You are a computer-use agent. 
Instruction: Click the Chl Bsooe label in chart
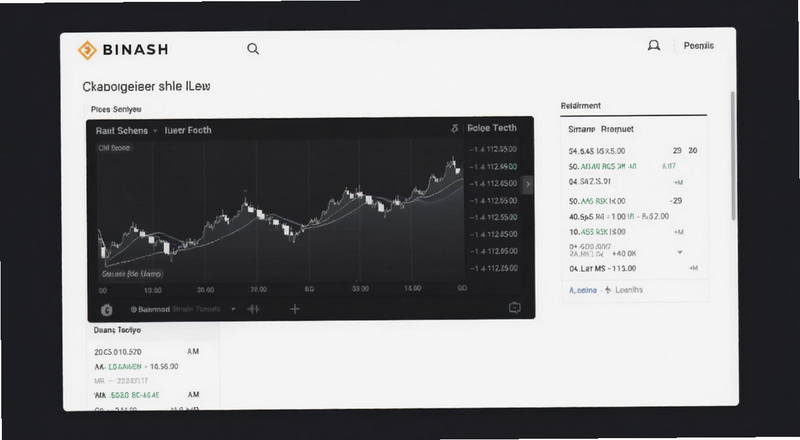pos(114,148)
